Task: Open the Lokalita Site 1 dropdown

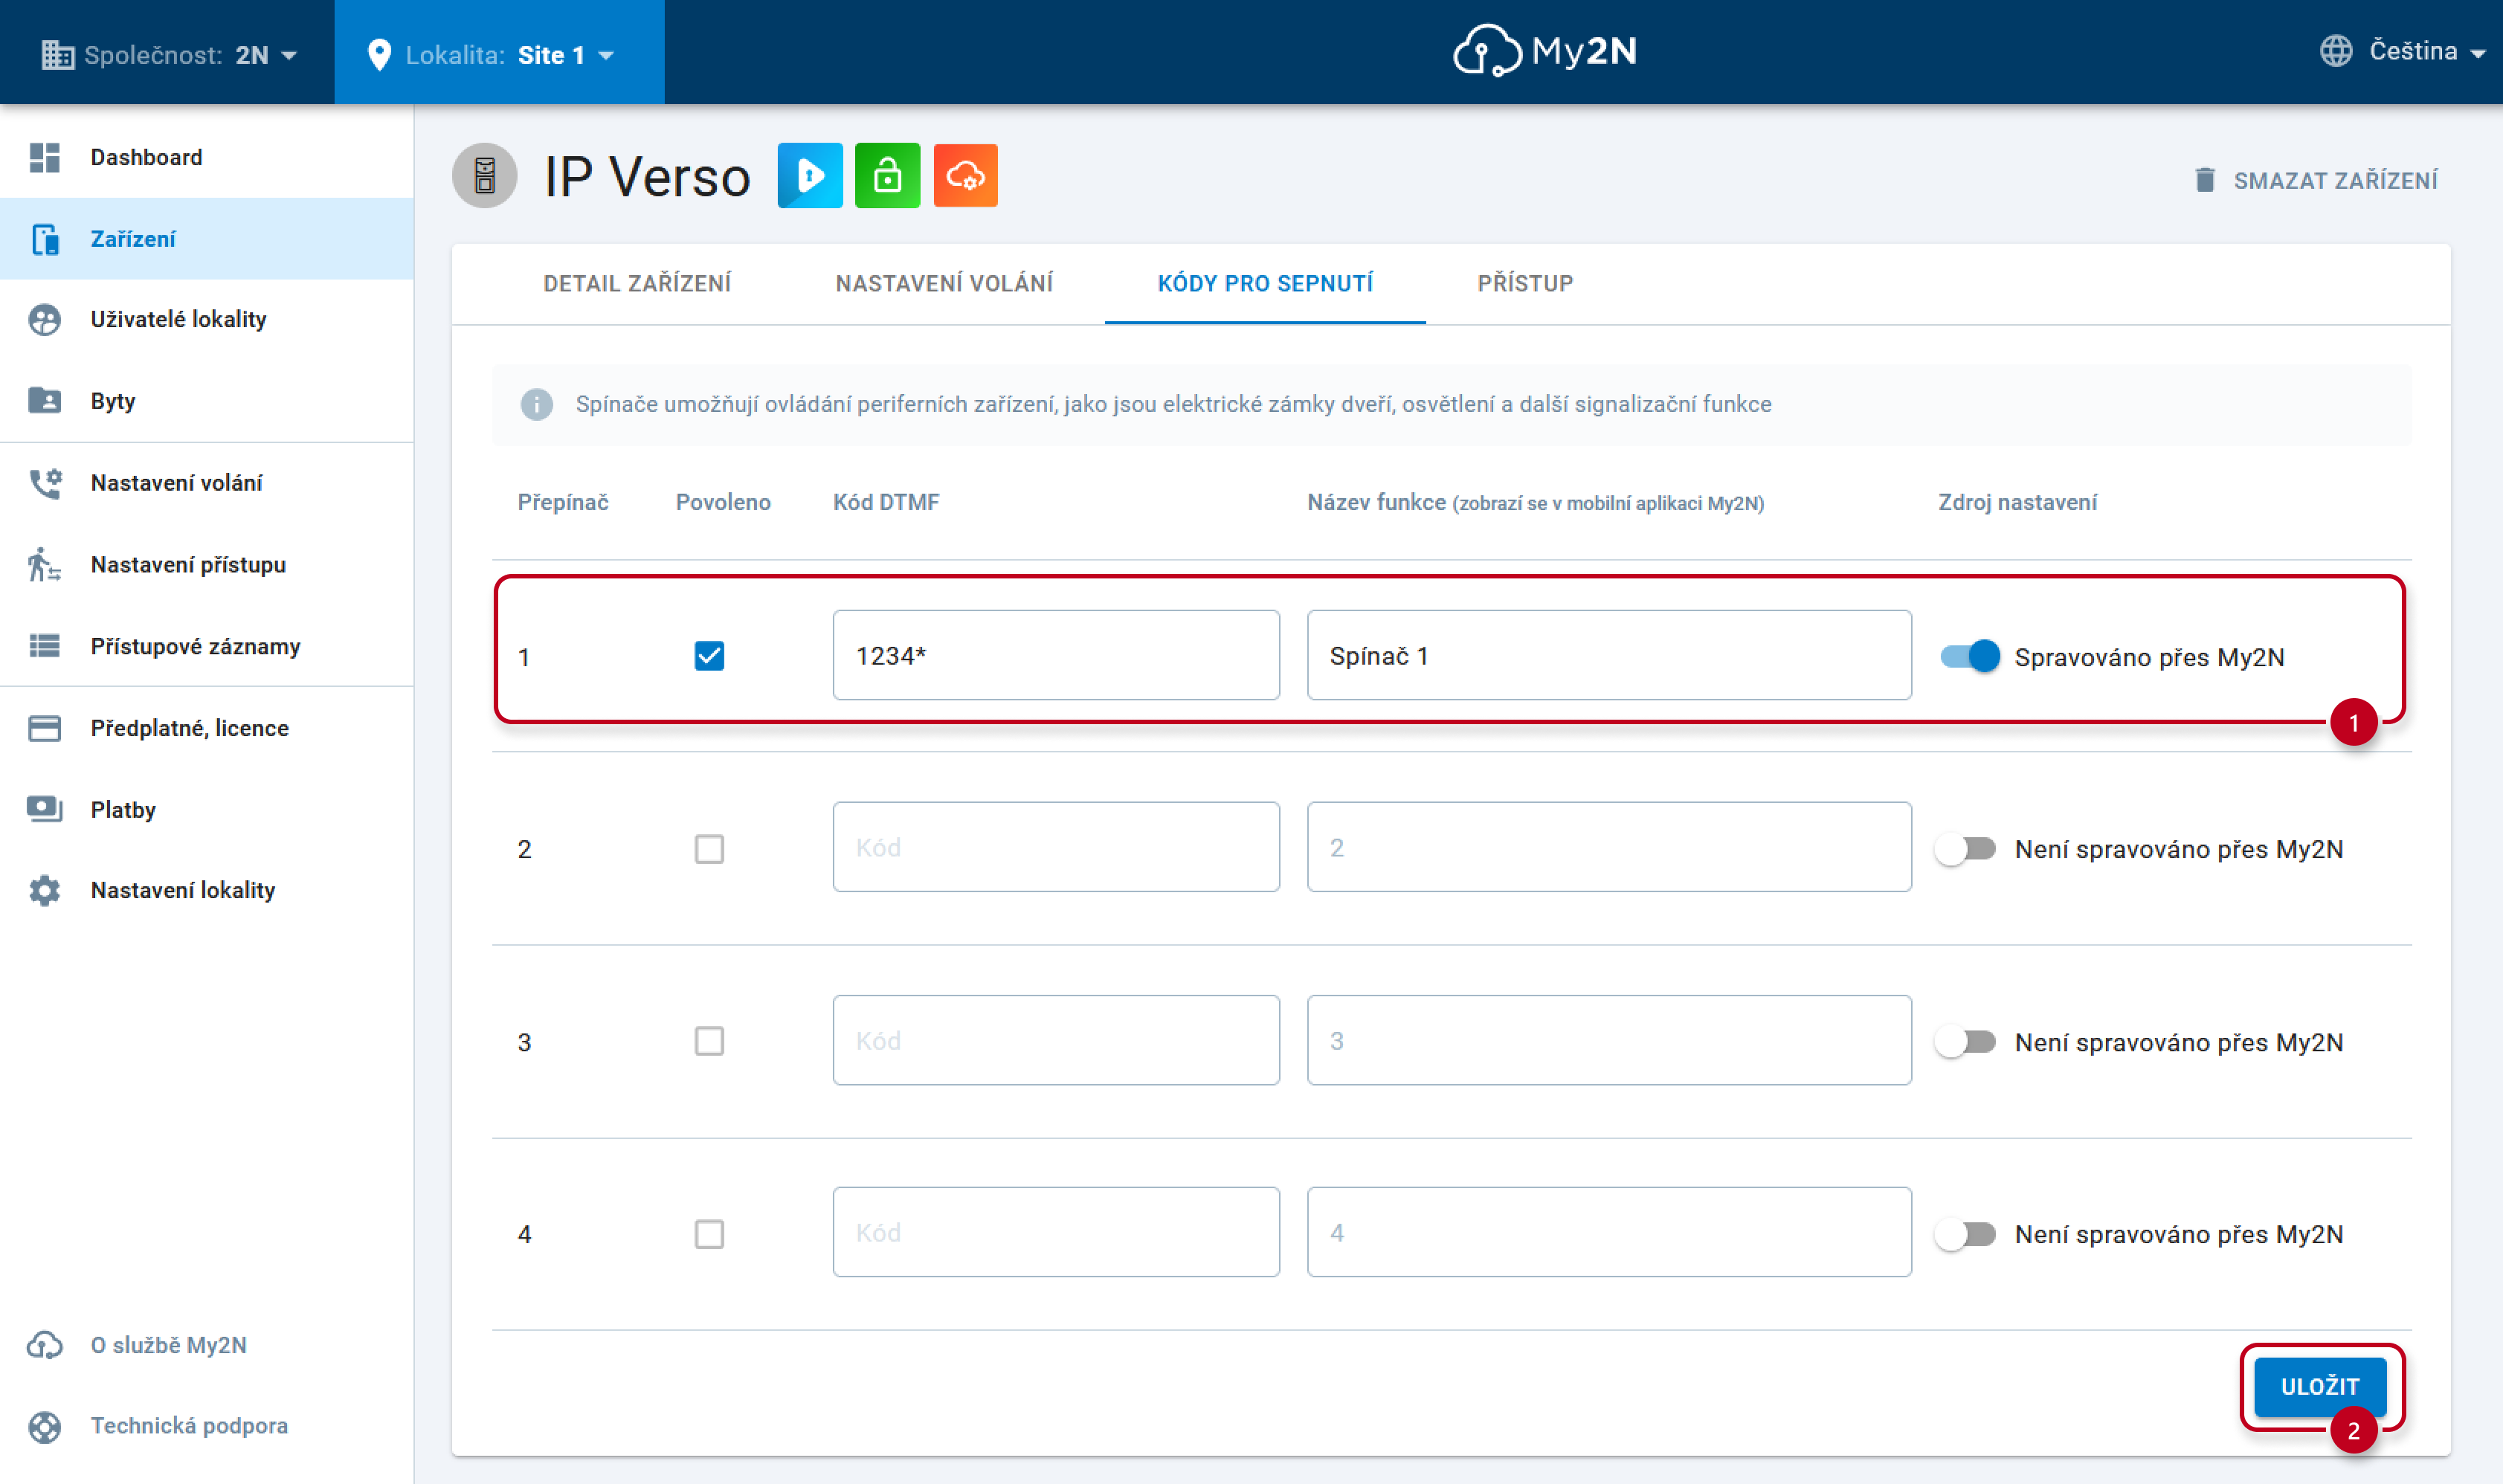Action: click(499, 52)
